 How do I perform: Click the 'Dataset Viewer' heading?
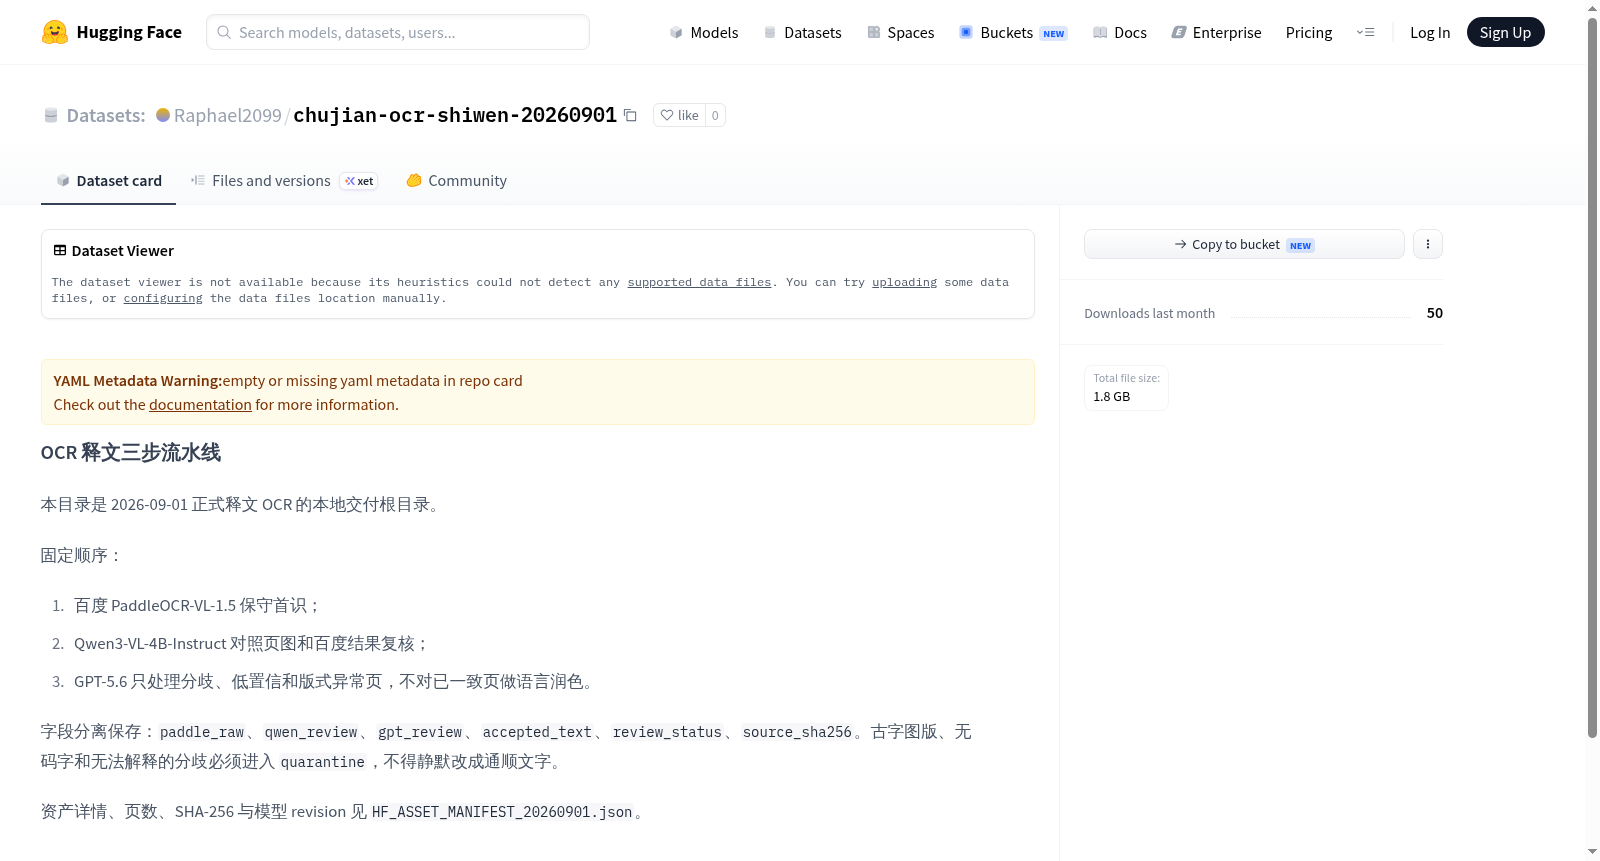[x=123, y=250]
